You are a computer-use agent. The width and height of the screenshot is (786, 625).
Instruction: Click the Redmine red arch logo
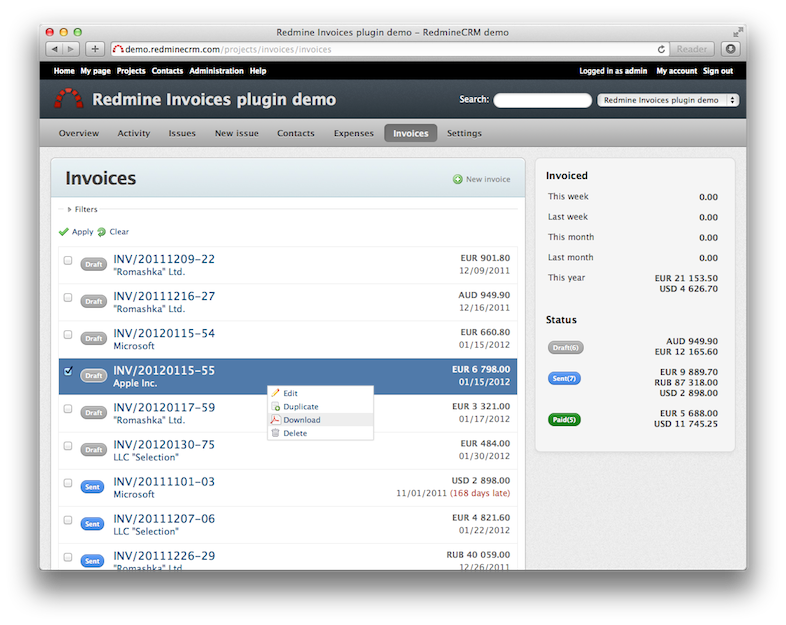(68, 99)
